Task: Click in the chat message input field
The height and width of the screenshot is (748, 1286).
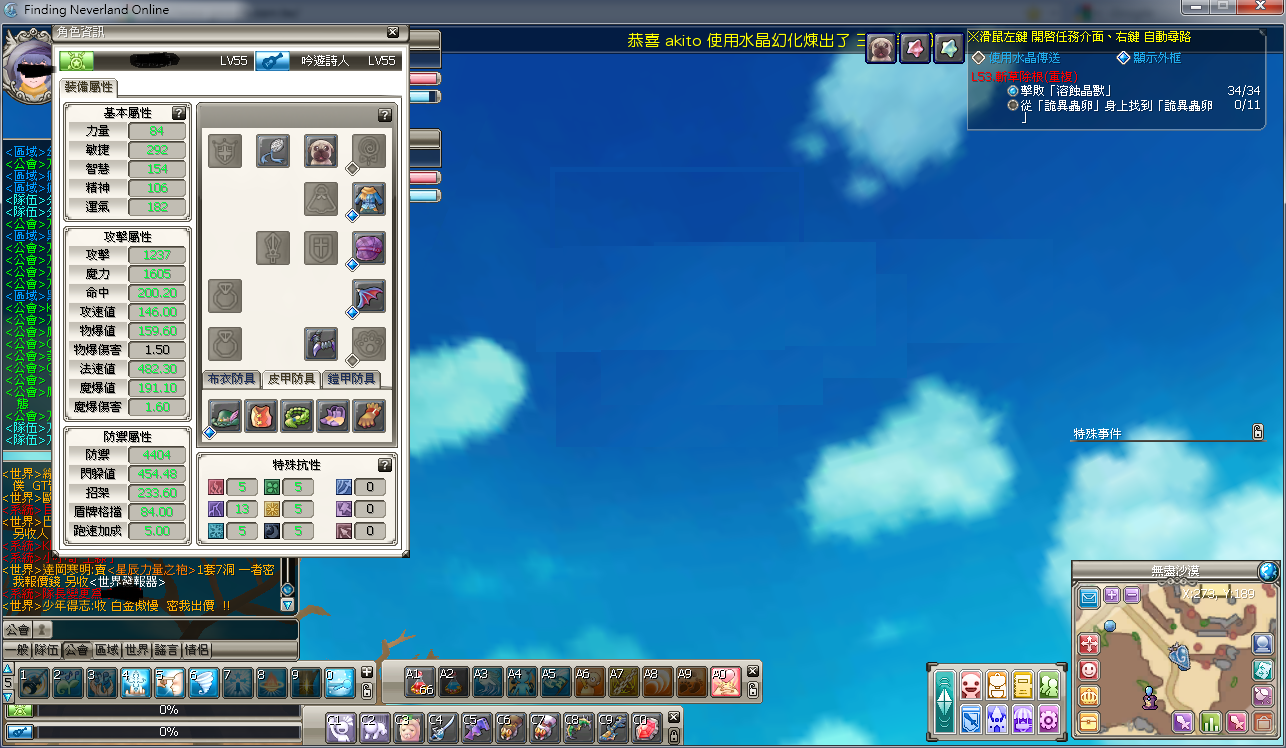Action: pyautogui.click(x=174, y=630)
